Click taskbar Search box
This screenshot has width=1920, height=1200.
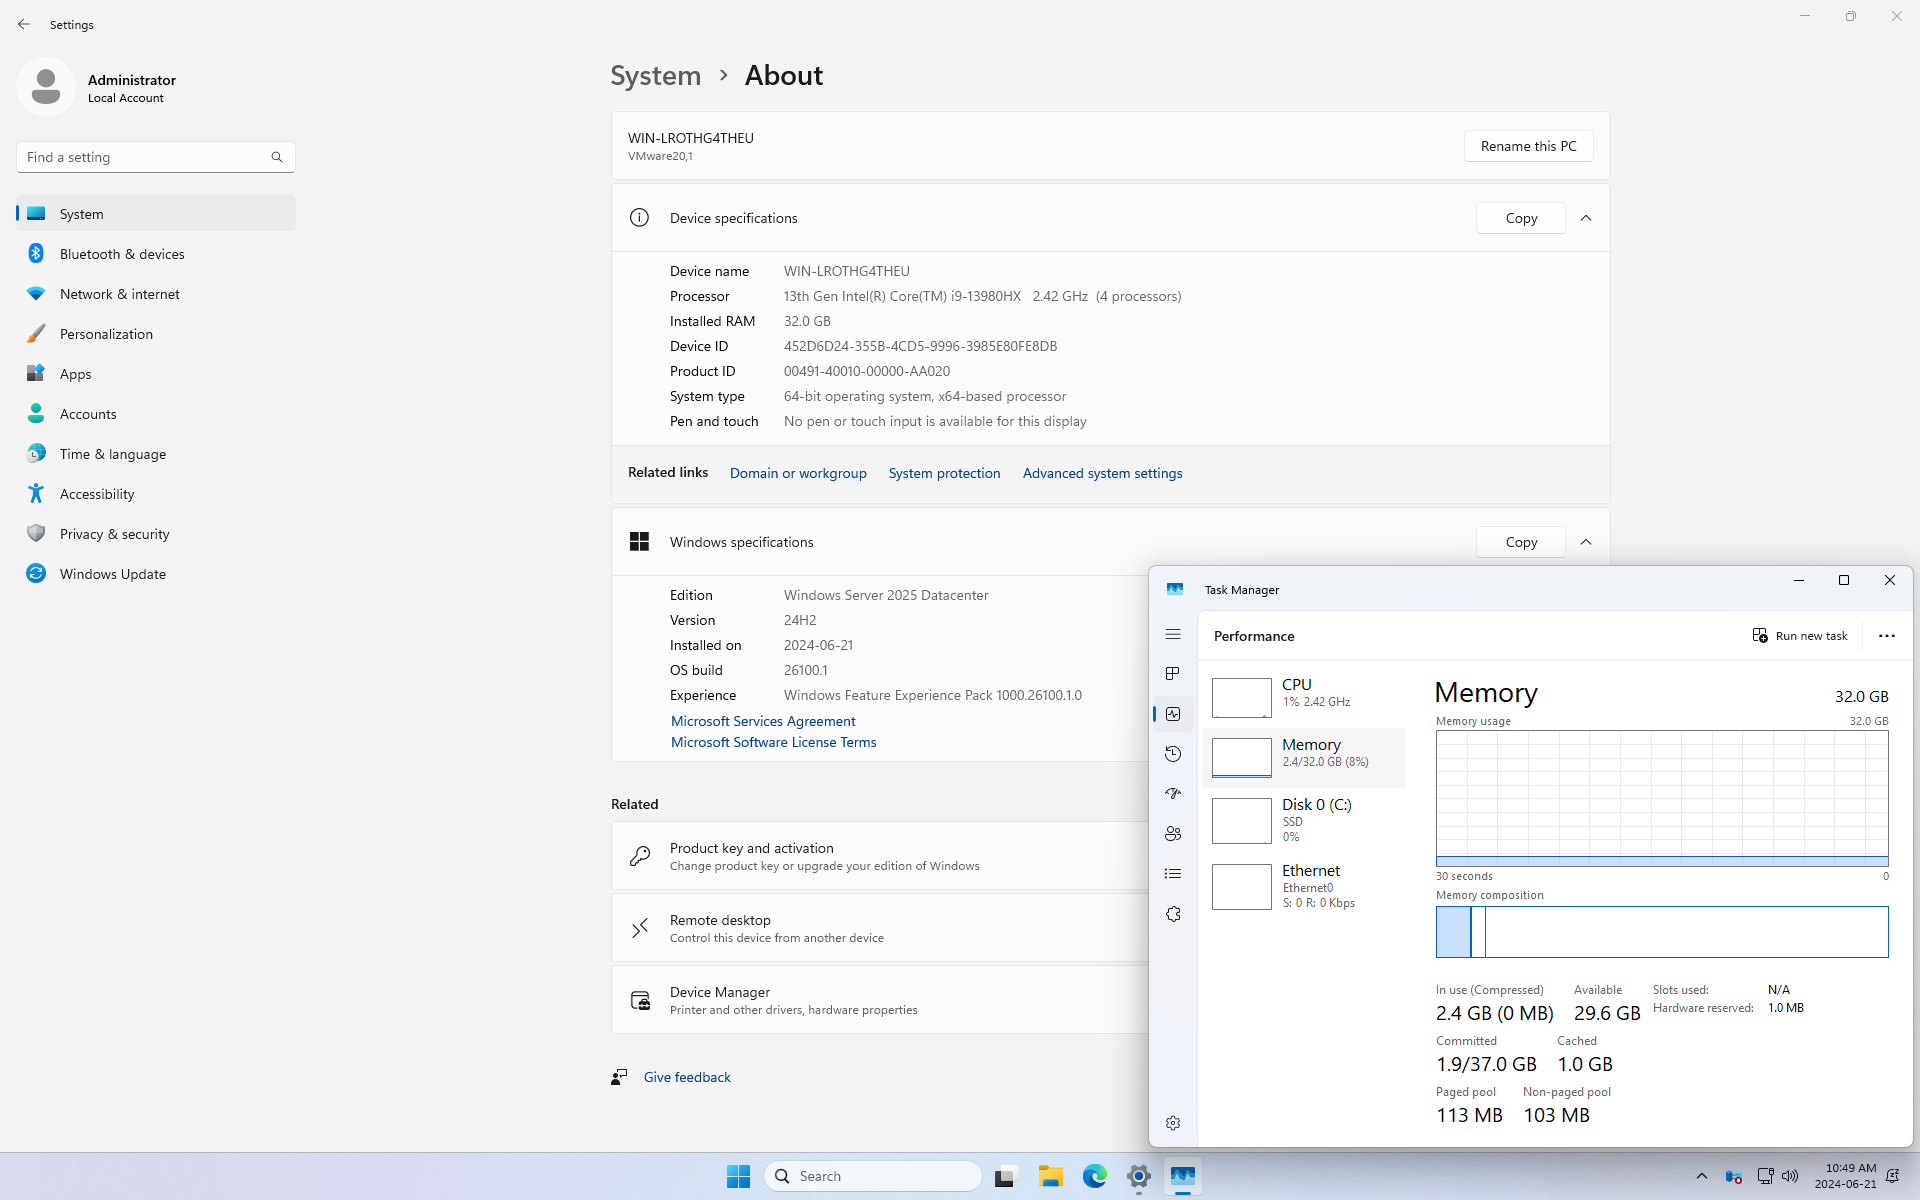tap(872, 1176)
